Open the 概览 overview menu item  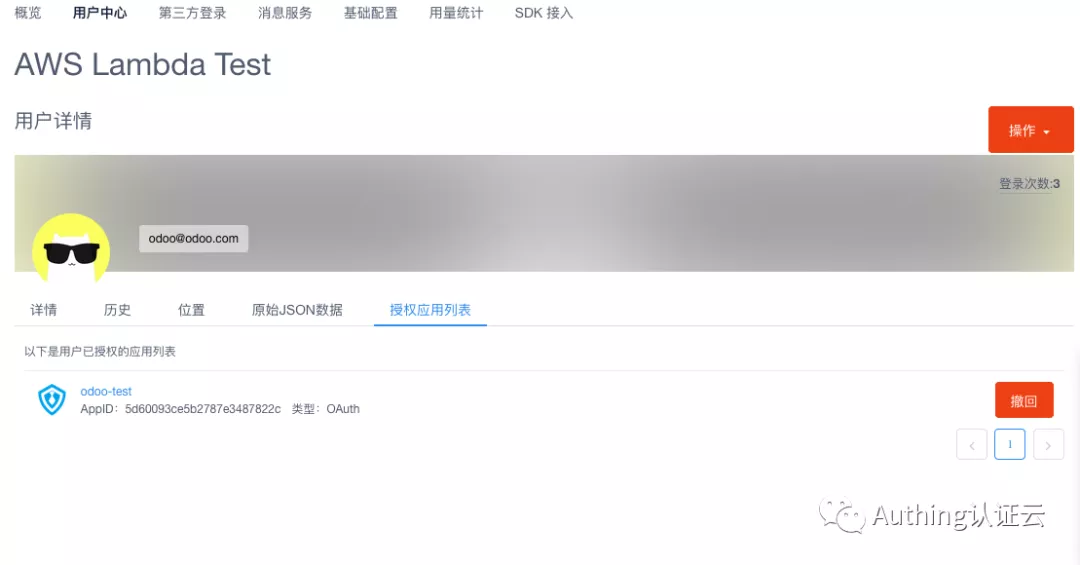tap(28, 13)
